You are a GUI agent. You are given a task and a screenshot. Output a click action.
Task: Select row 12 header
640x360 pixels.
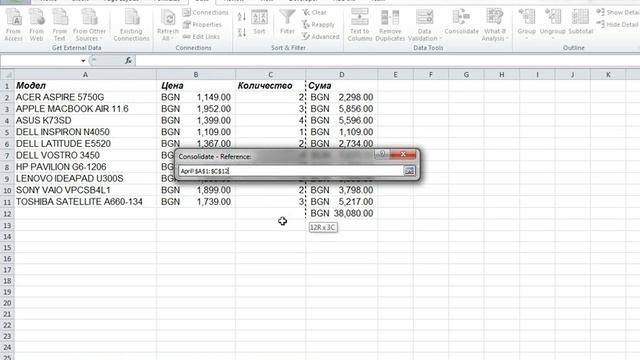coord(7,213)
